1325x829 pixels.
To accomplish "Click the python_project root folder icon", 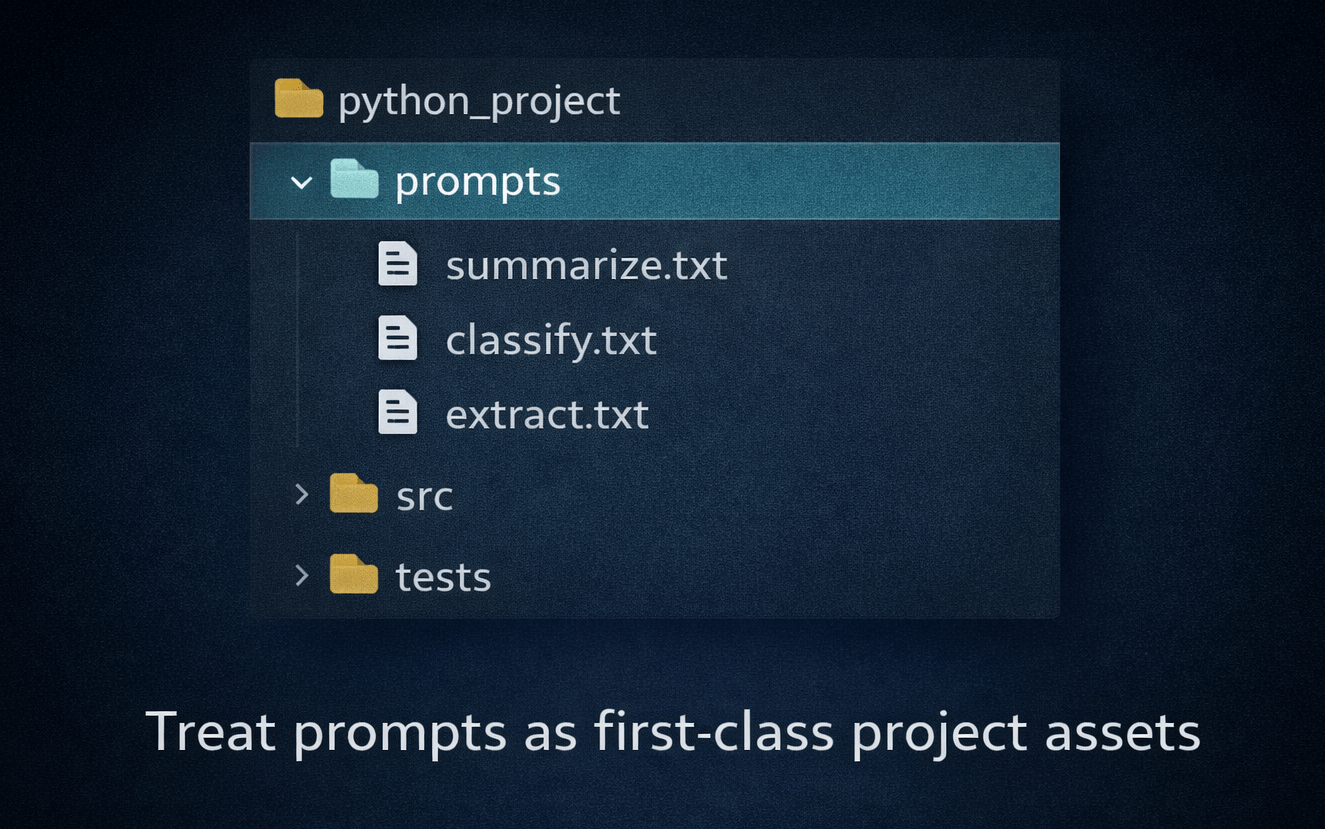I will pos(299,99).
